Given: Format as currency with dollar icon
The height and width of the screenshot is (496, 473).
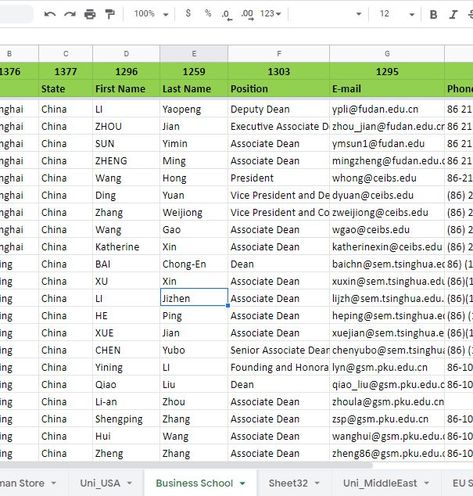Looking at the screenshot, I should coord(188,13).
